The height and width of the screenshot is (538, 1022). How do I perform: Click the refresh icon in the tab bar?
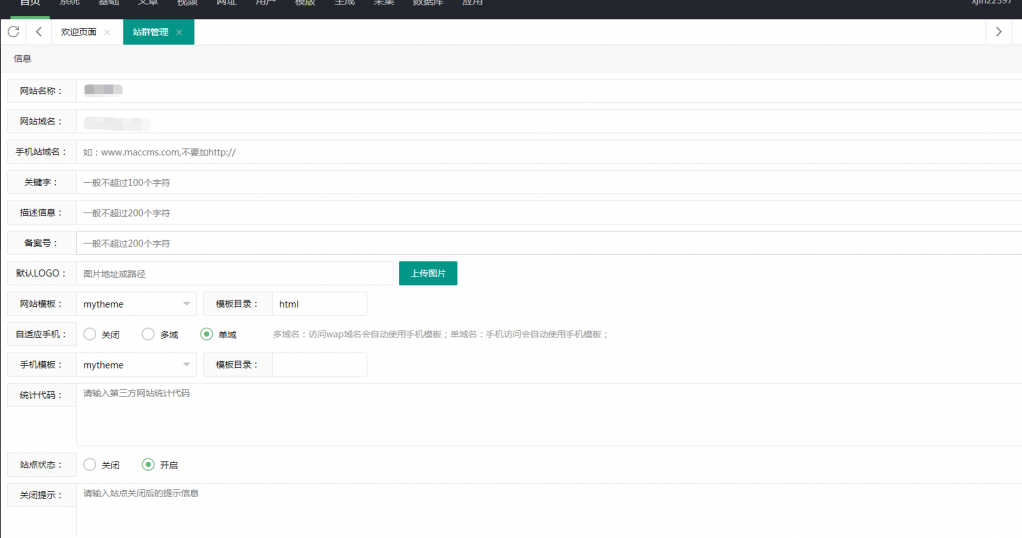coord(13,31)
